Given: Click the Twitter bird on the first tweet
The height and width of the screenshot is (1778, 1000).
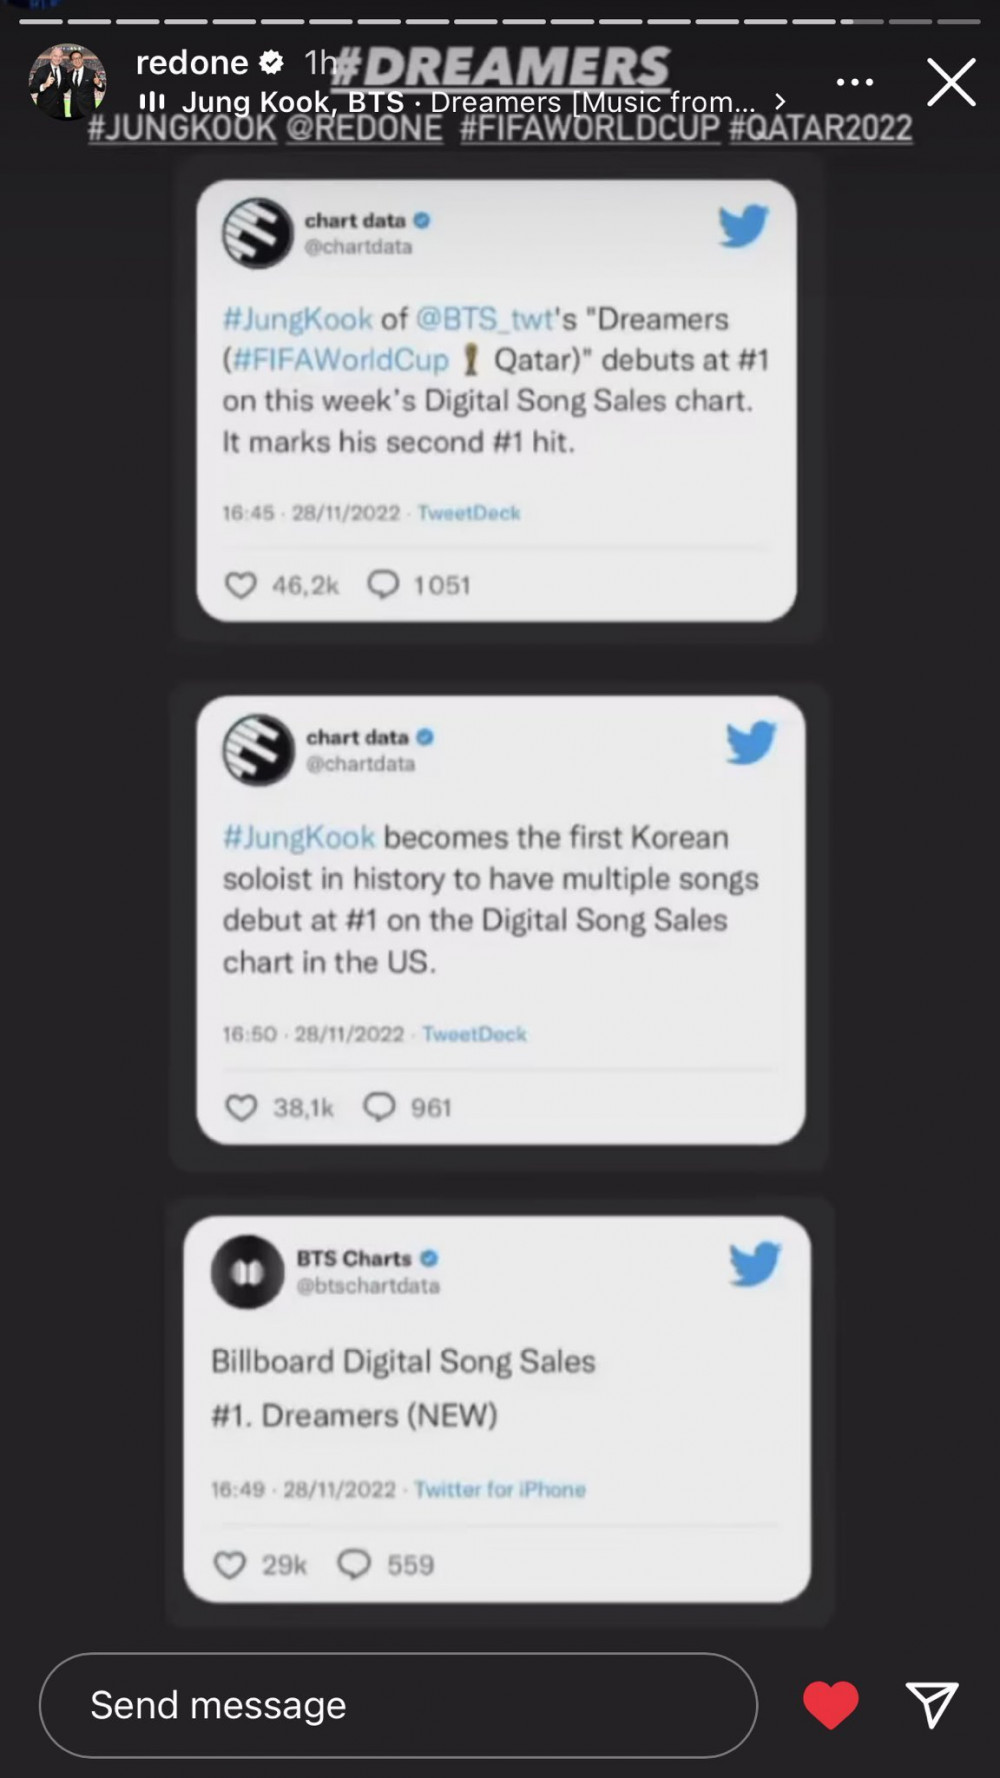Looking at the screenshot, I should [x=743, y=226].
